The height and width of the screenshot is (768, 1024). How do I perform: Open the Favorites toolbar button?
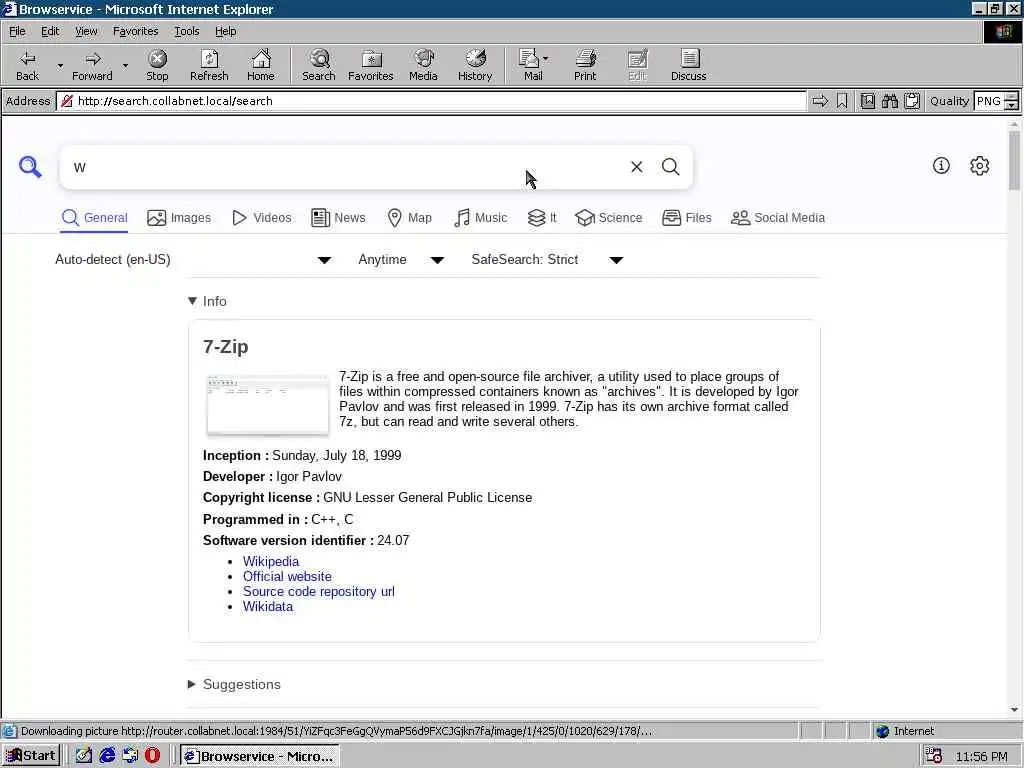pyautogui.click(x=370, y=65)
